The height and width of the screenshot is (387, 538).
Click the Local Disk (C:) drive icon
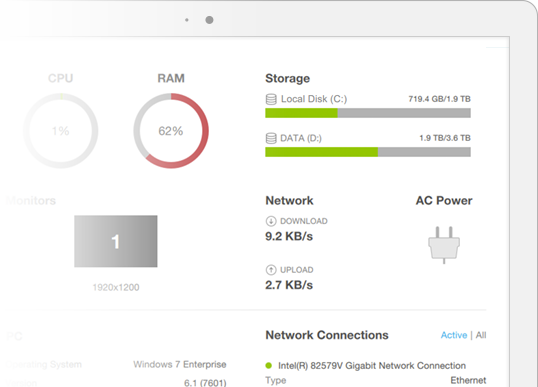pos(271,99)
